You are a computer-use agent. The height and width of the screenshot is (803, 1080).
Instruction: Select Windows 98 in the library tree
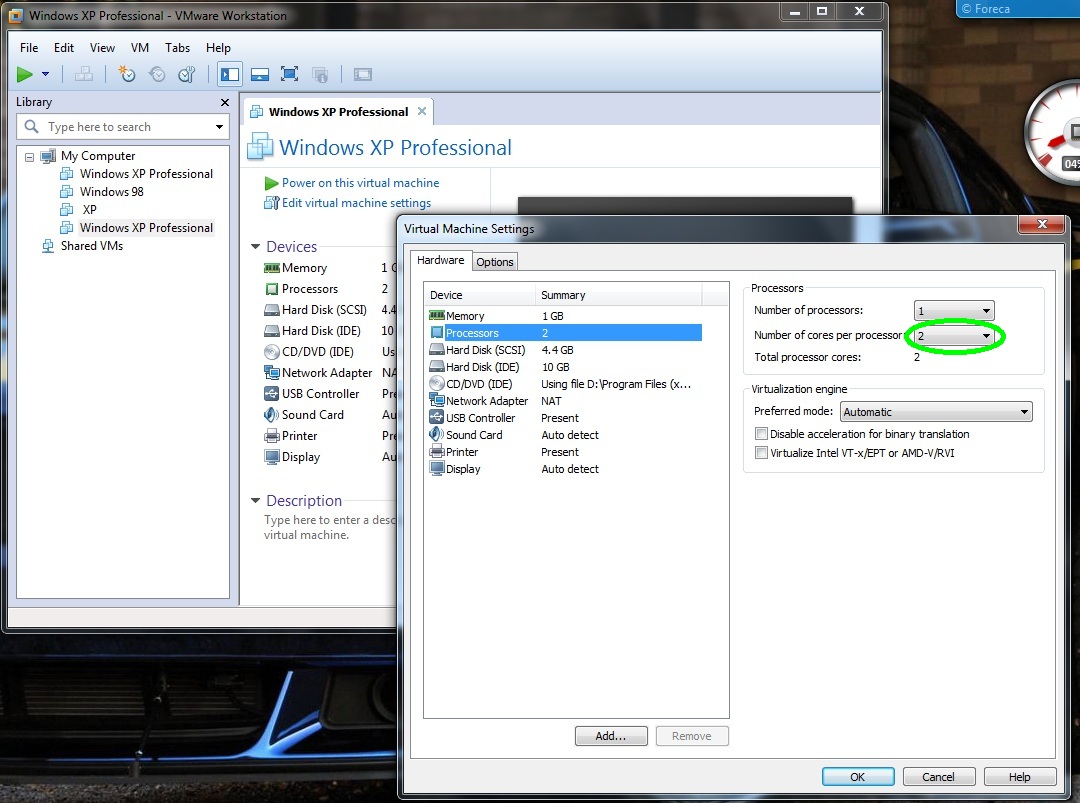[x=111, y=191]
